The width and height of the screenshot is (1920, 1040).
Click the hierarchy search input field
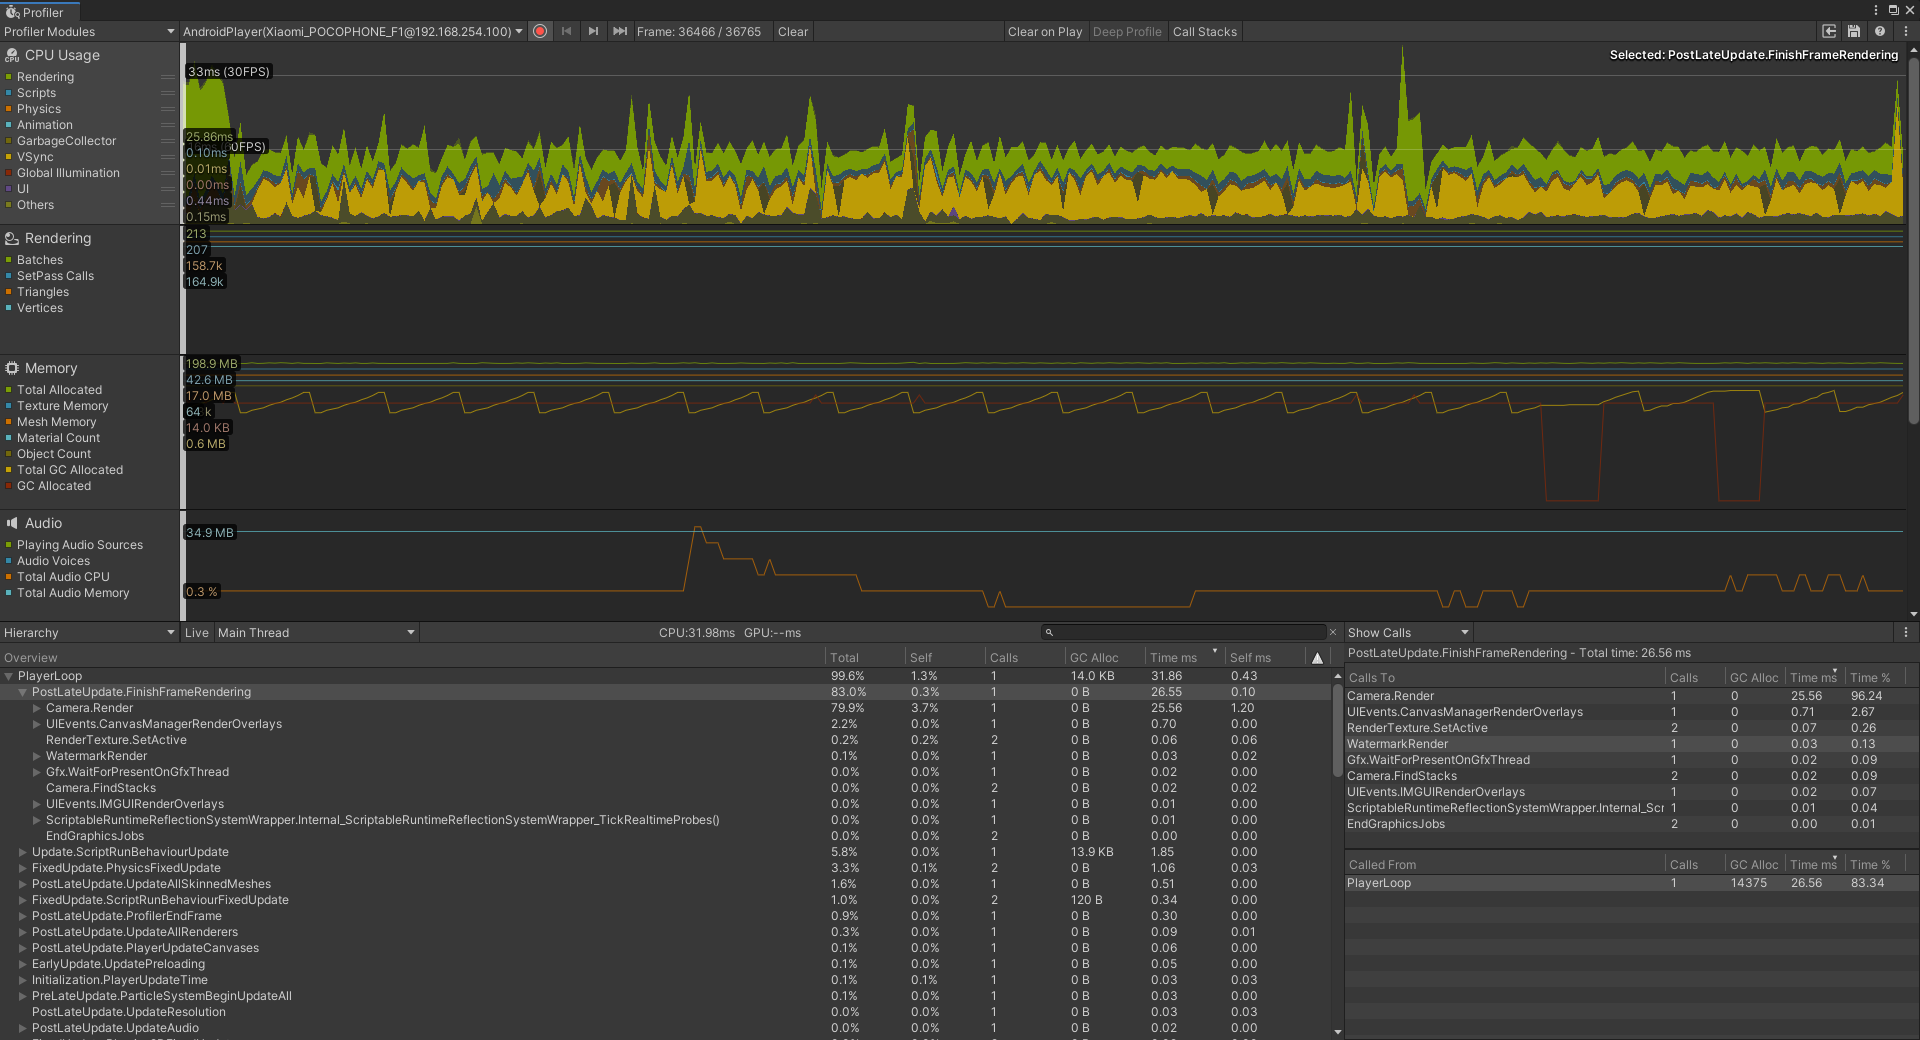pyautogui.click(x=1184, y=632)
